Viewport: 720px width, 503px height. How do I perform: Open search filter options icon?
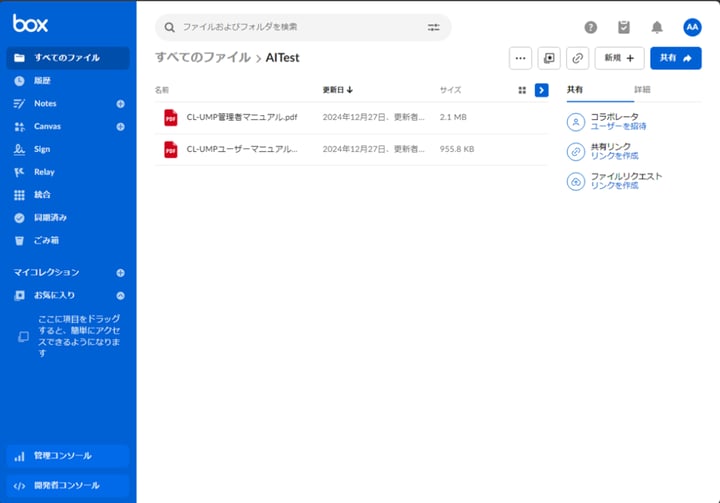433,27
